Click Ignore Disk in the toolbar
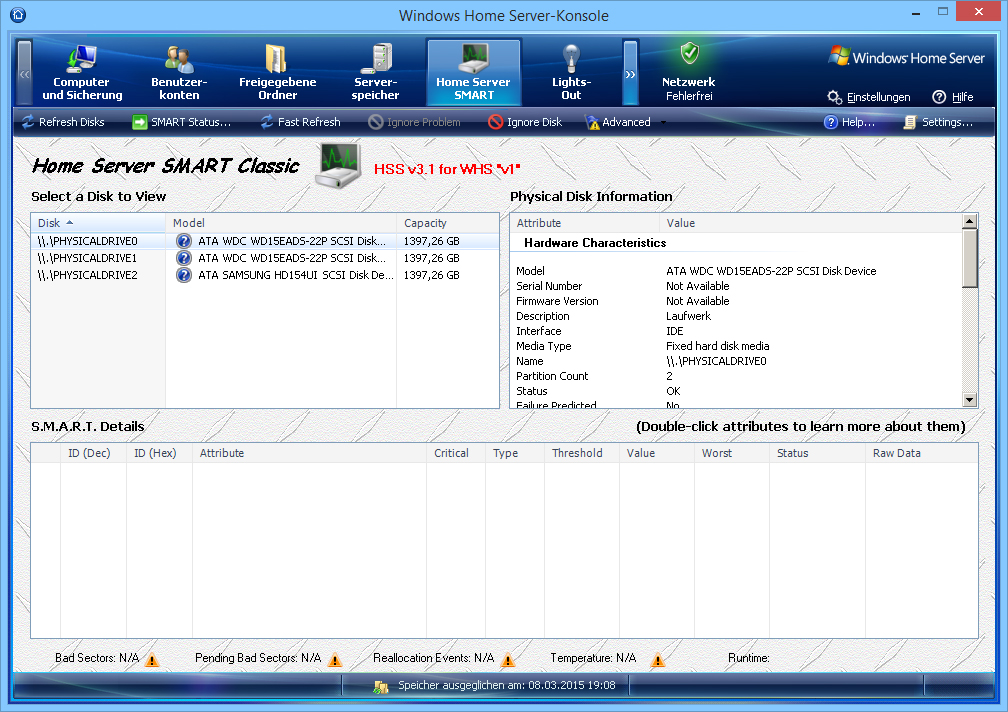The width and height of the screenshot is (1008, 712). pyautogui.click(x=525, y=122)
